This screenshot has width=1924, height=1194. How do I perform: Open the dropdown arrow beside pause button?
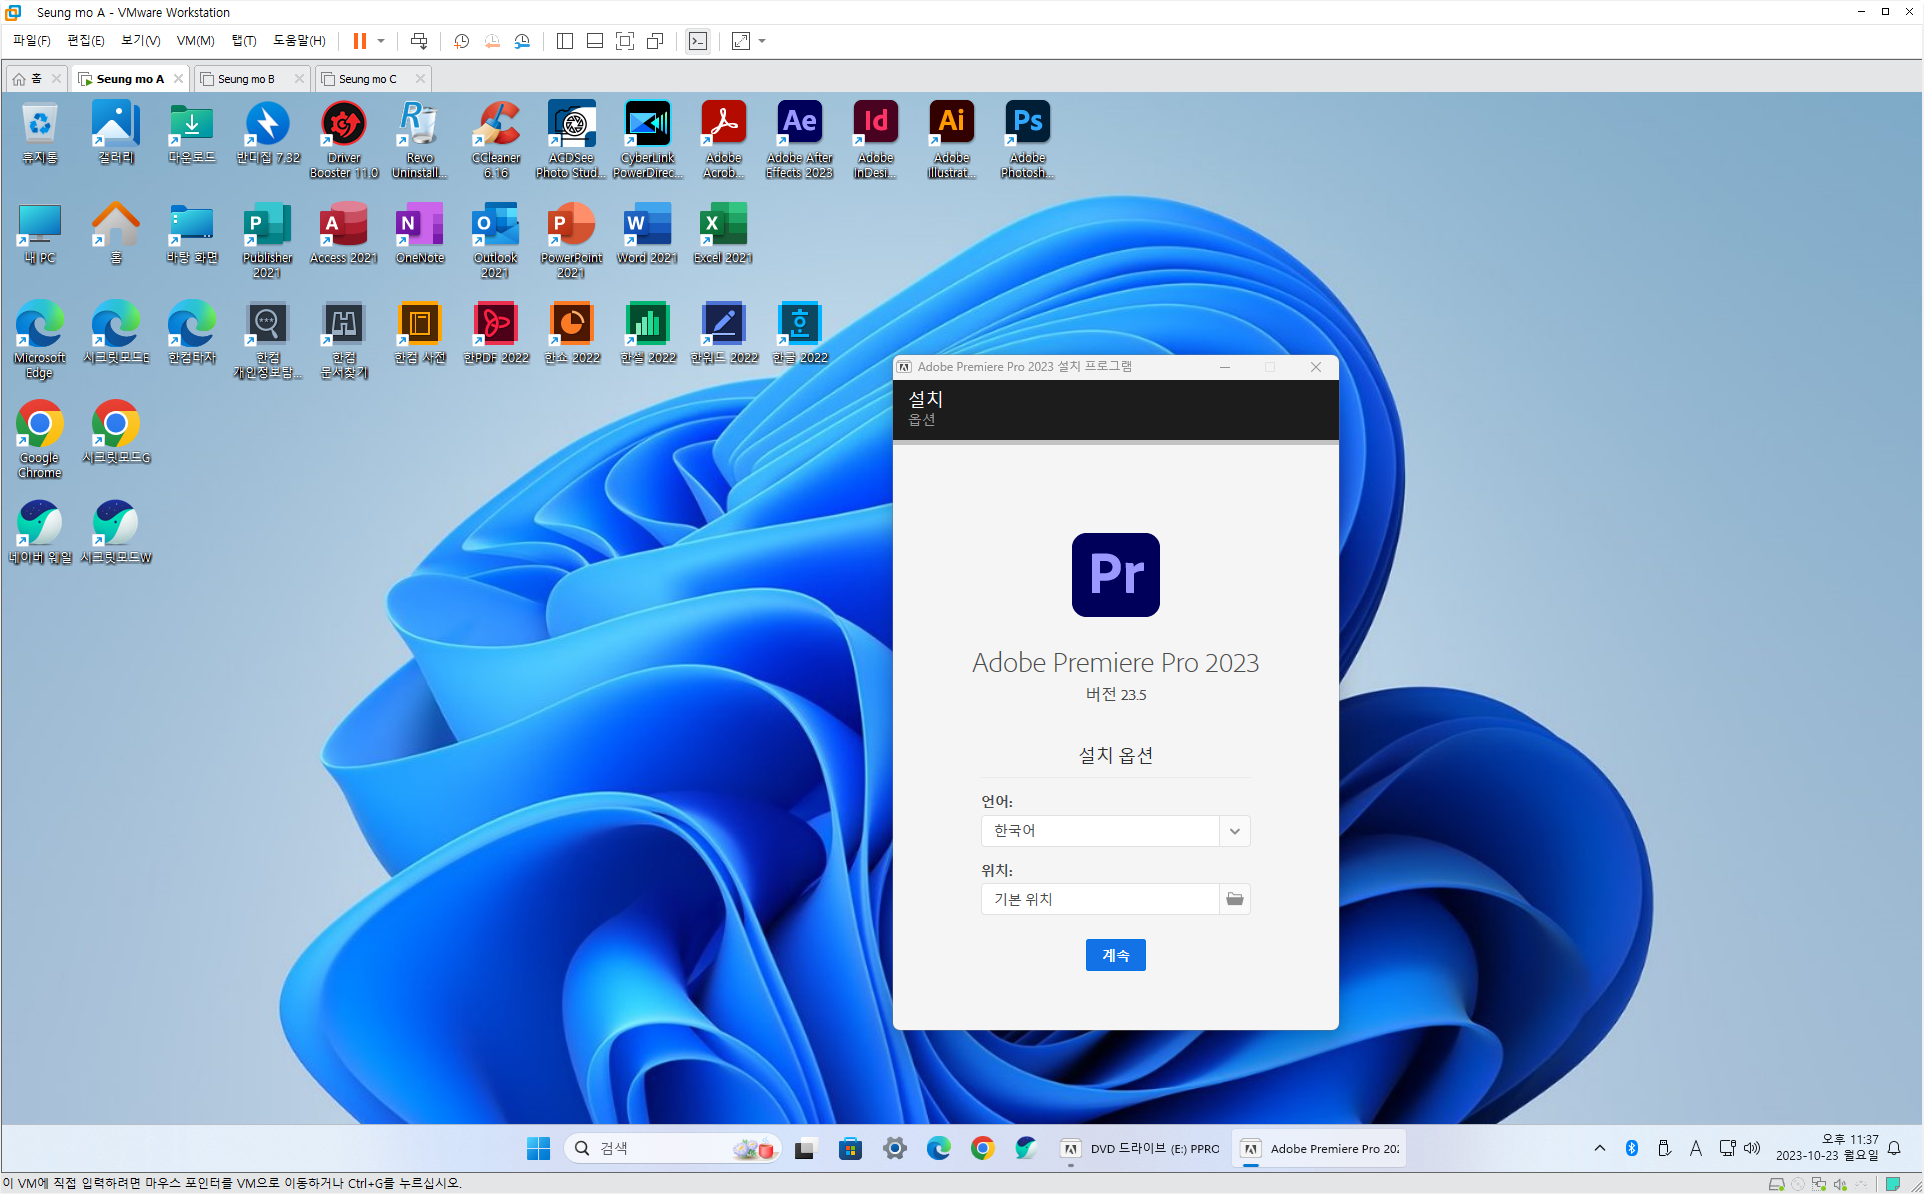381,41
